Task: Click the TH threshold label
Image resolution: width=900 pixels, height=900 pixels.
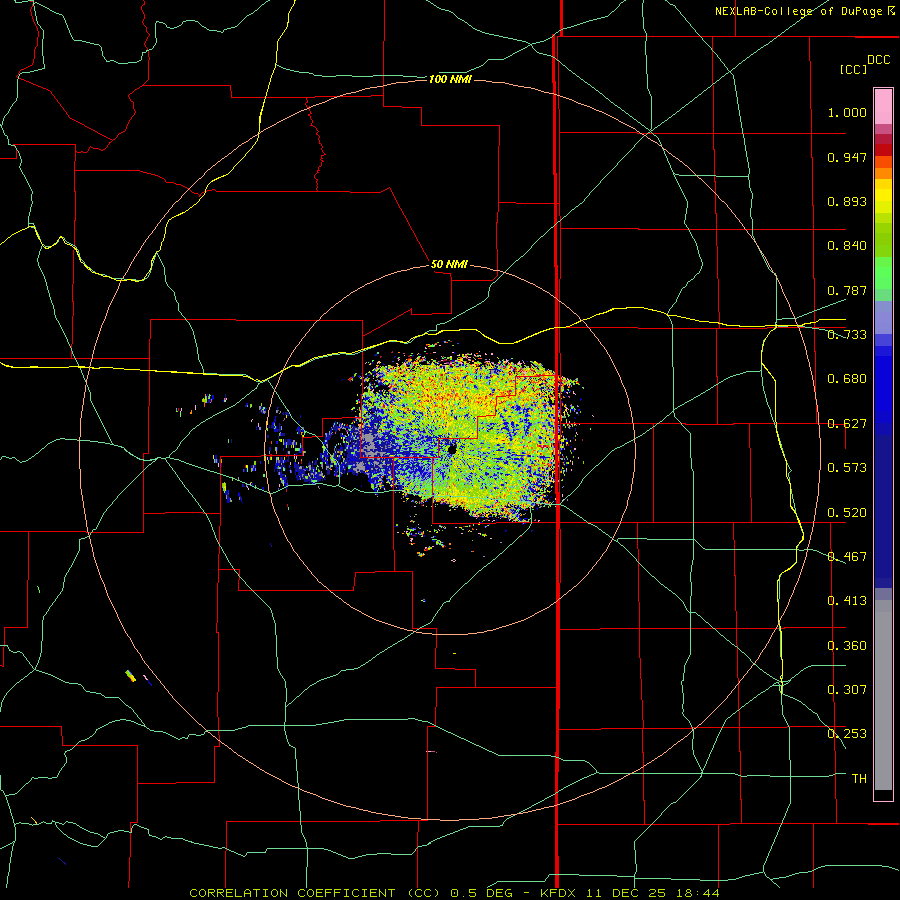Action: (x=859, y=779)
